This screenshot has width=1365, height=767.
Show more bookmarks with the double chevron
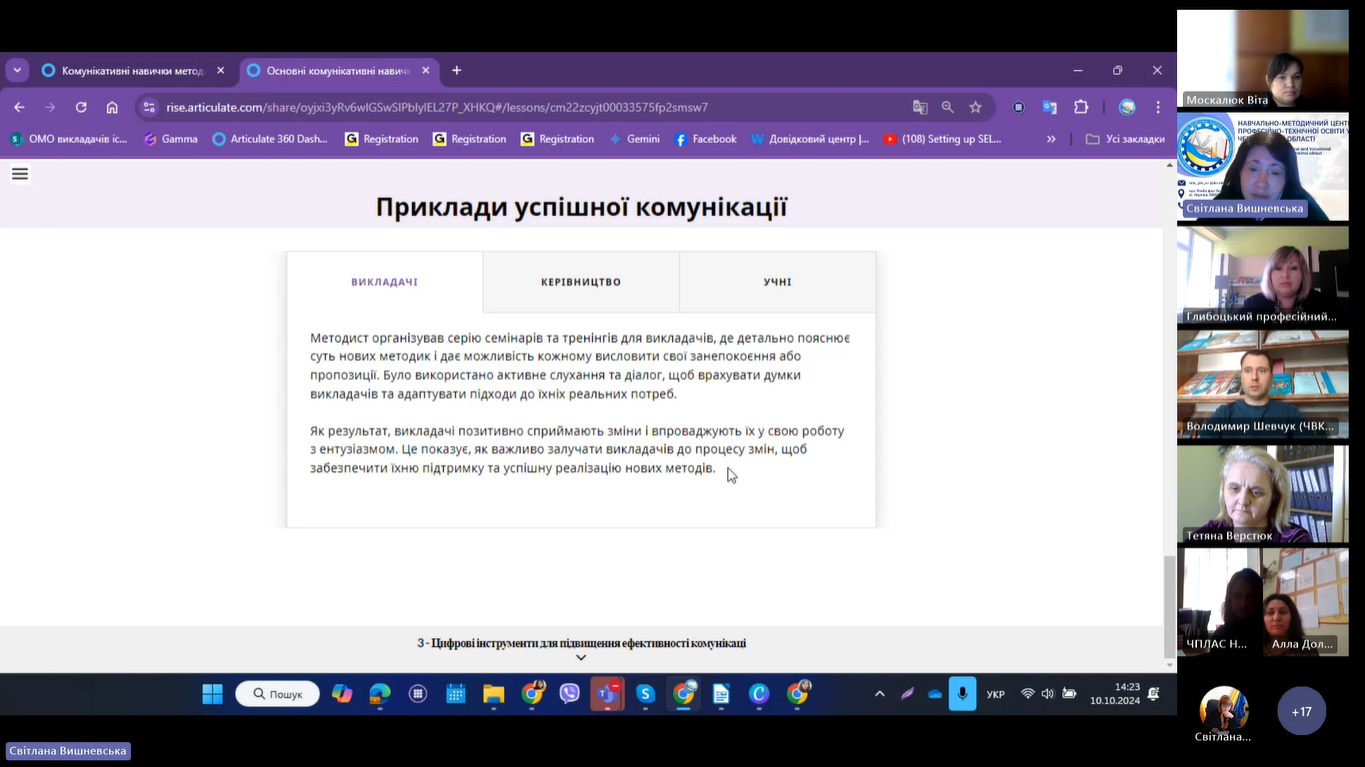click(x=1051, y=139)
